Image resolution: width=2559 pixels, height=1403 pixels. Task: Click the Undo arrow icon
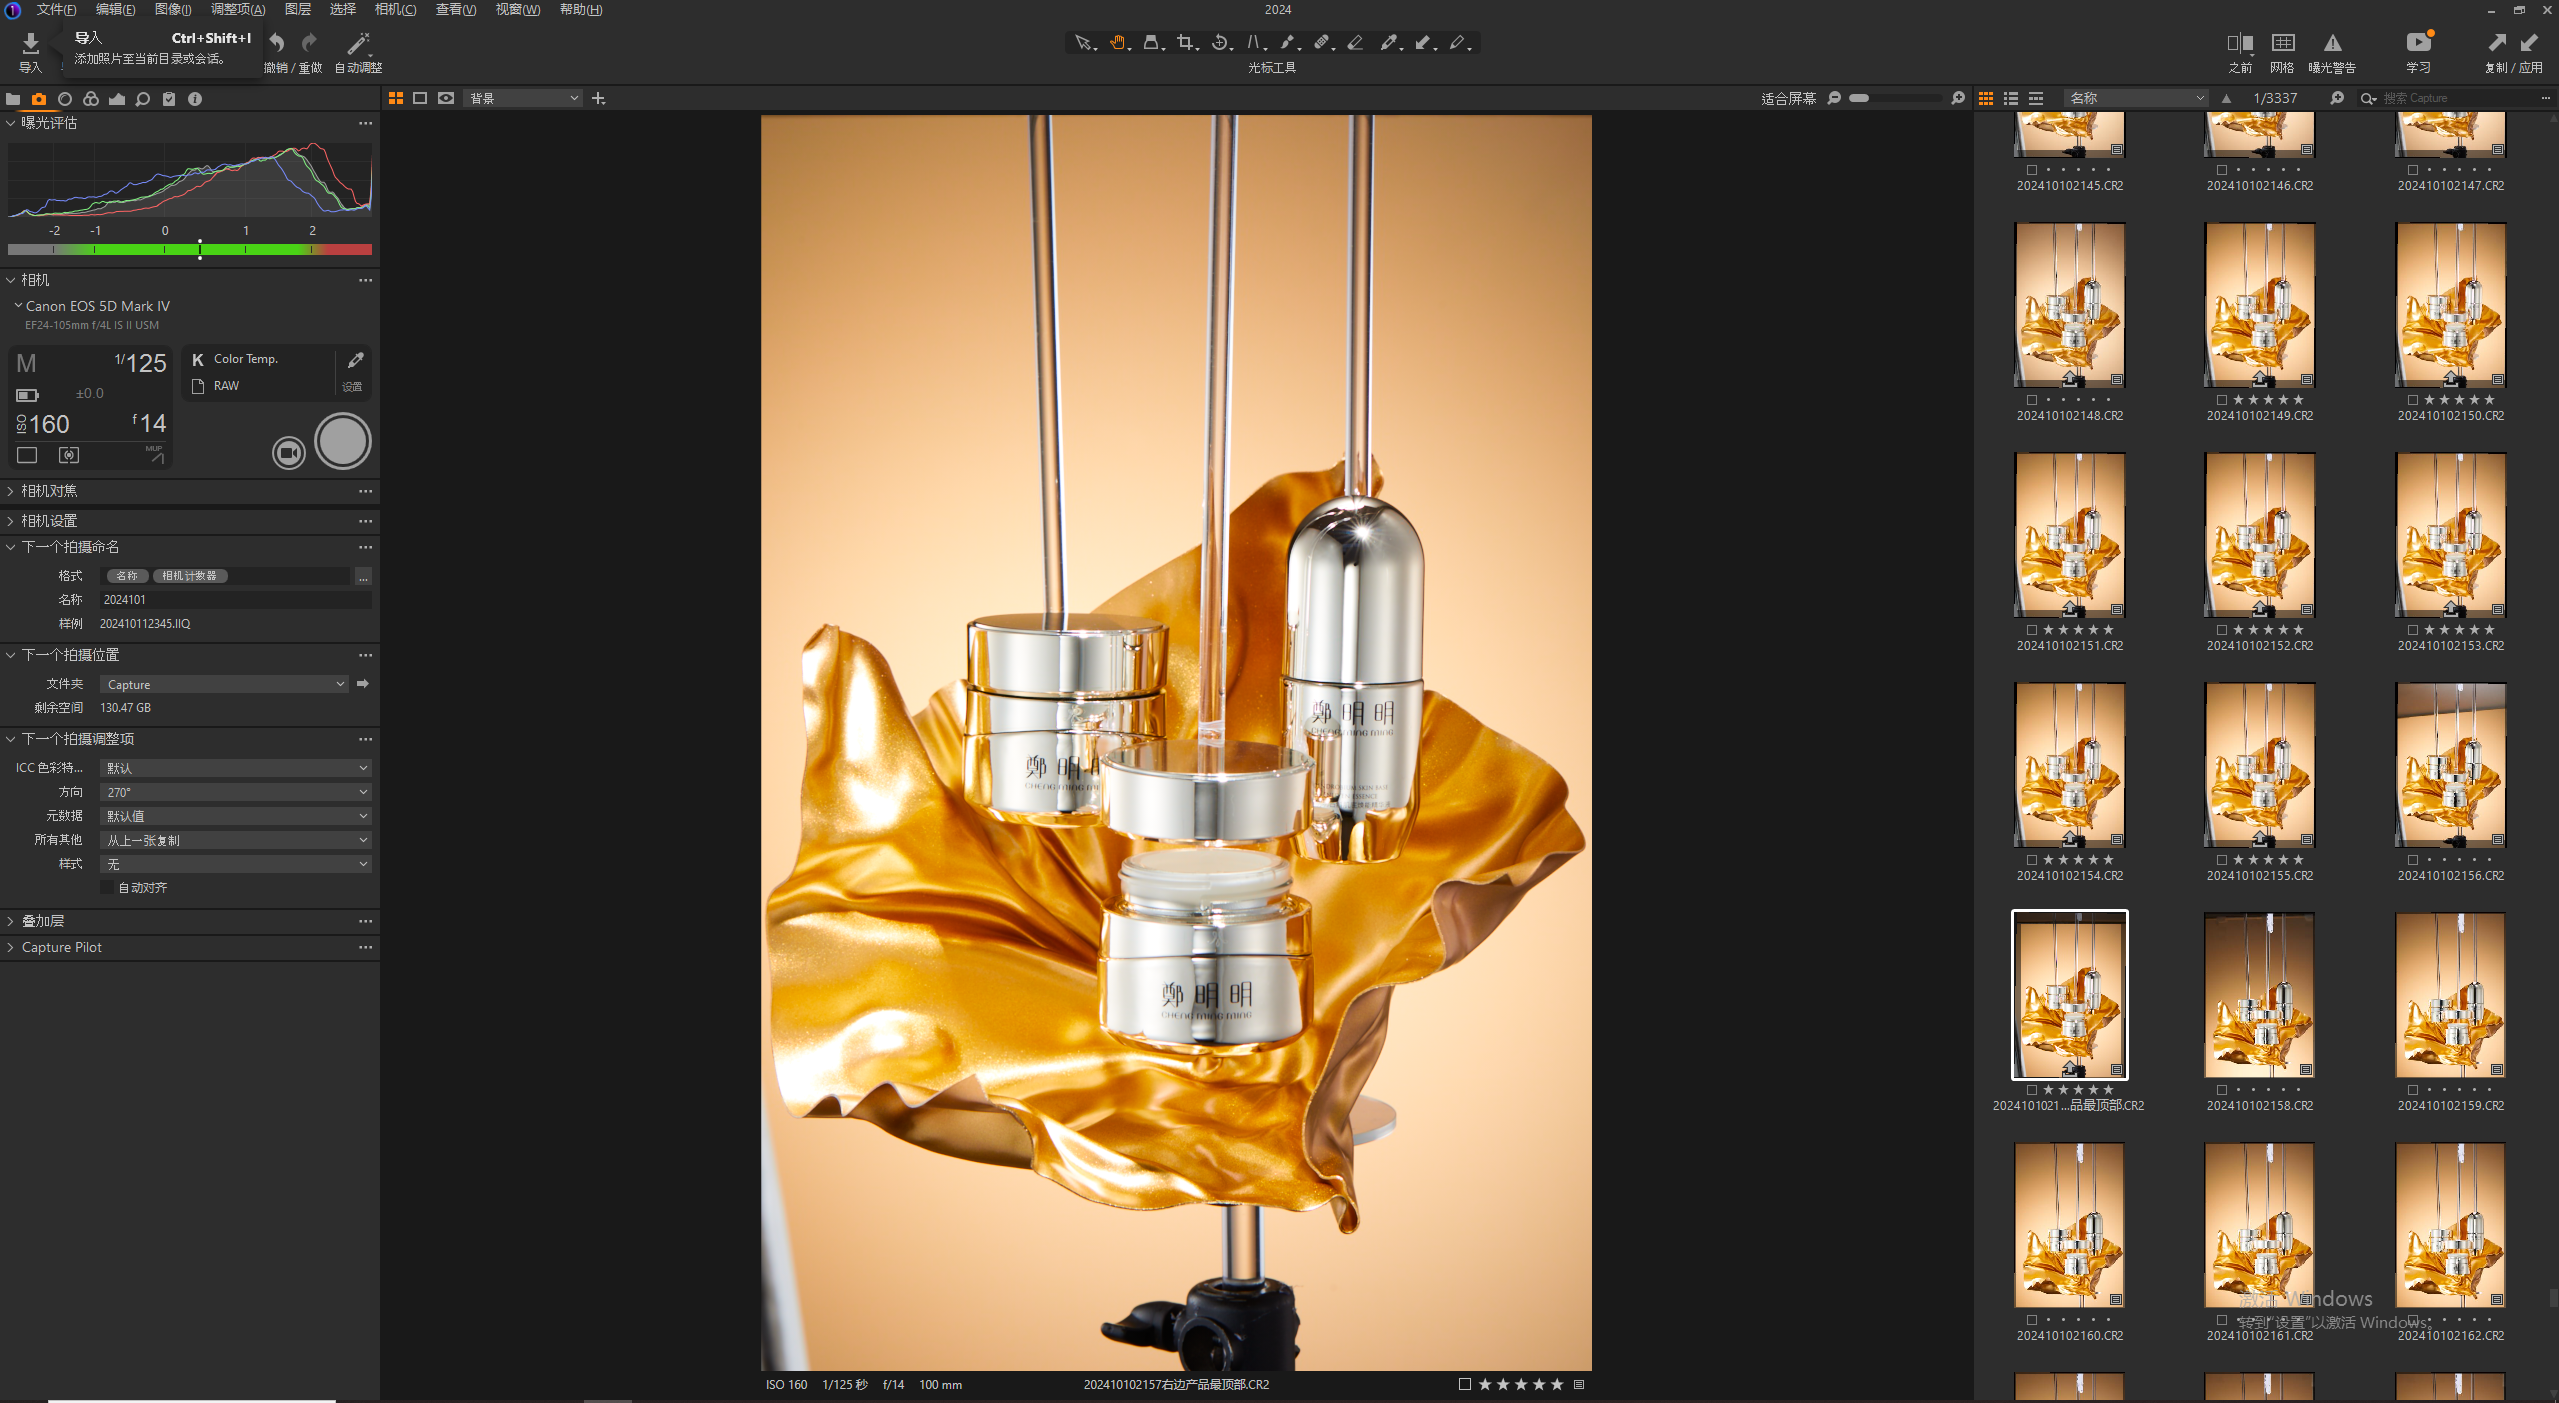point(277,43)
